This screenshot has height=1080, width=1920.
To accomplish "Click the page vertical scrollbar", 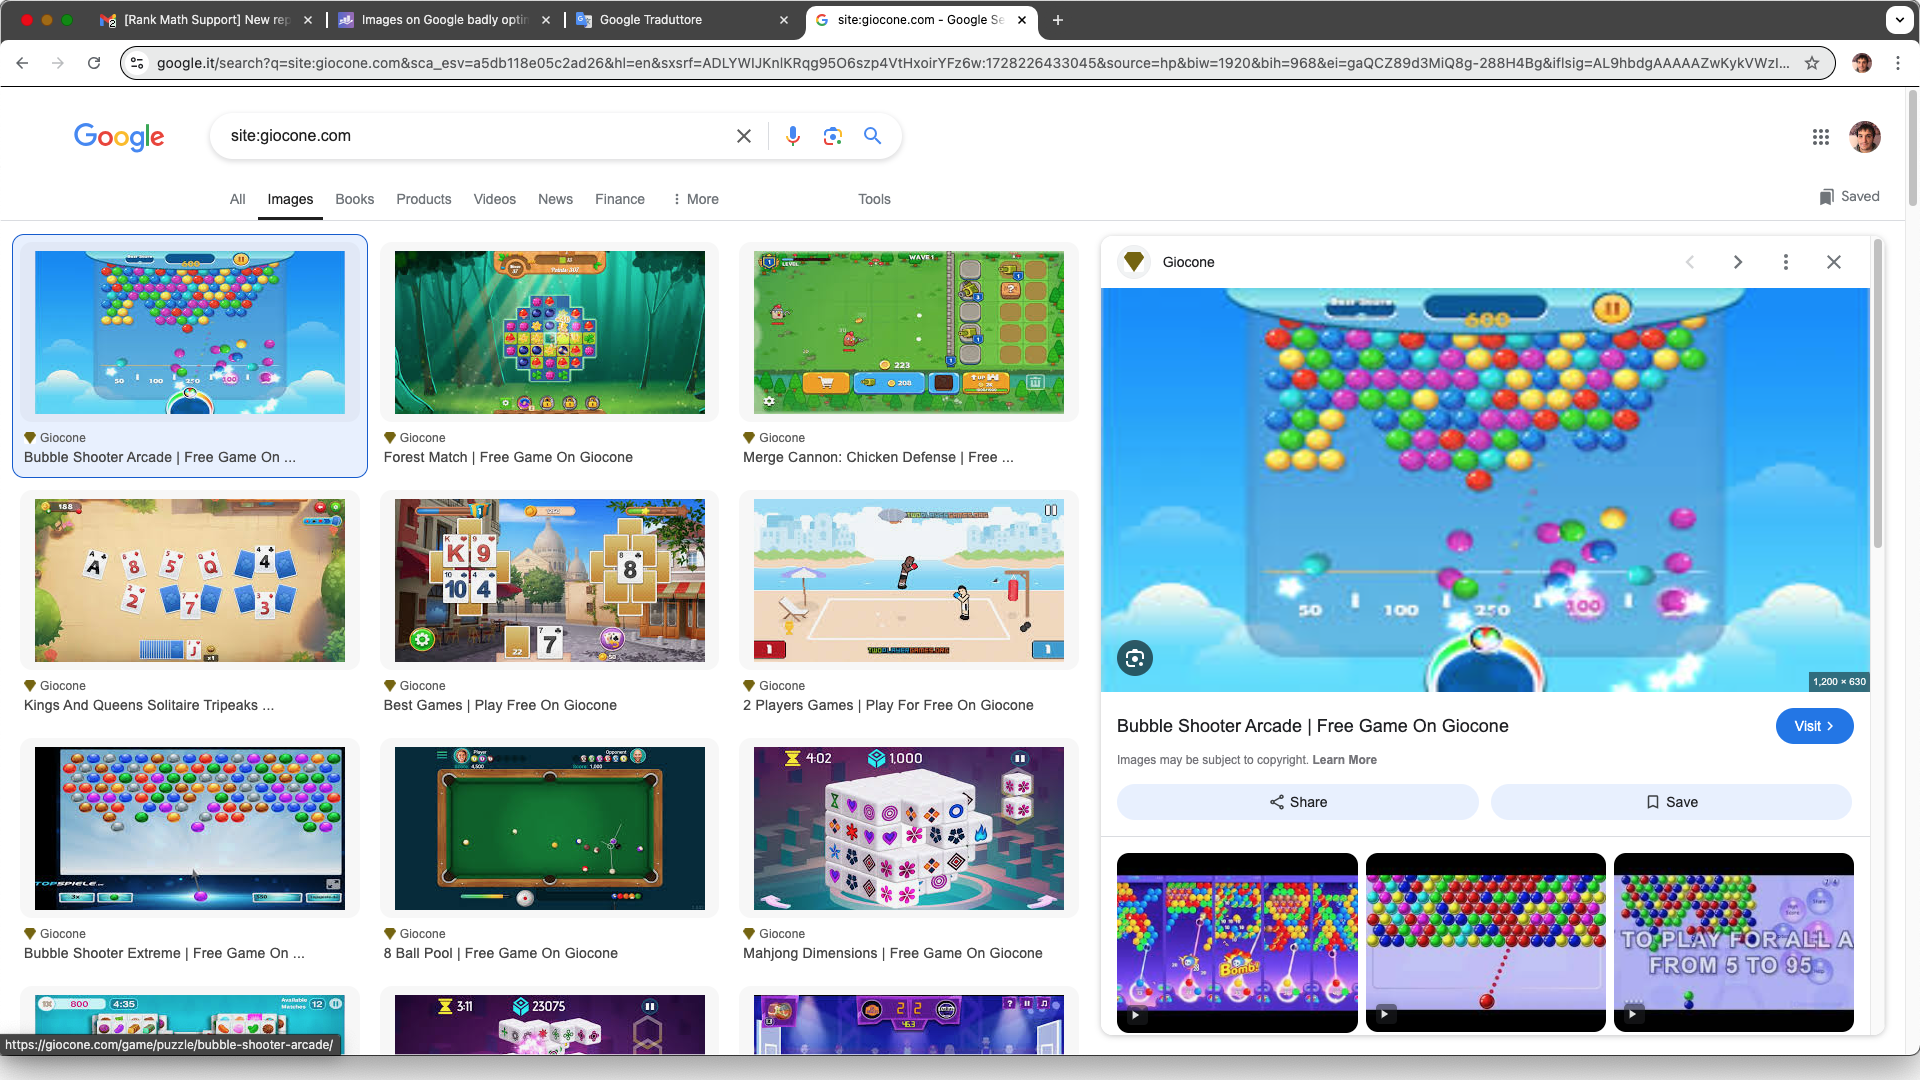I will [x=1913, y=150].
